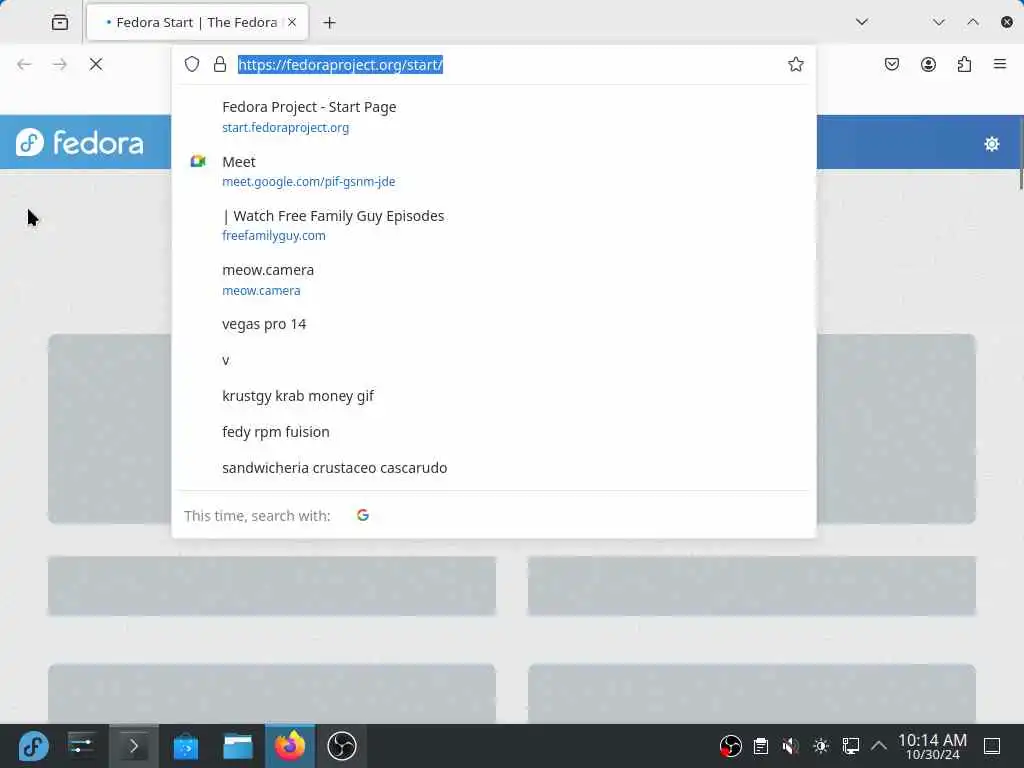Choose the Meet suggestion

[494, 170]
